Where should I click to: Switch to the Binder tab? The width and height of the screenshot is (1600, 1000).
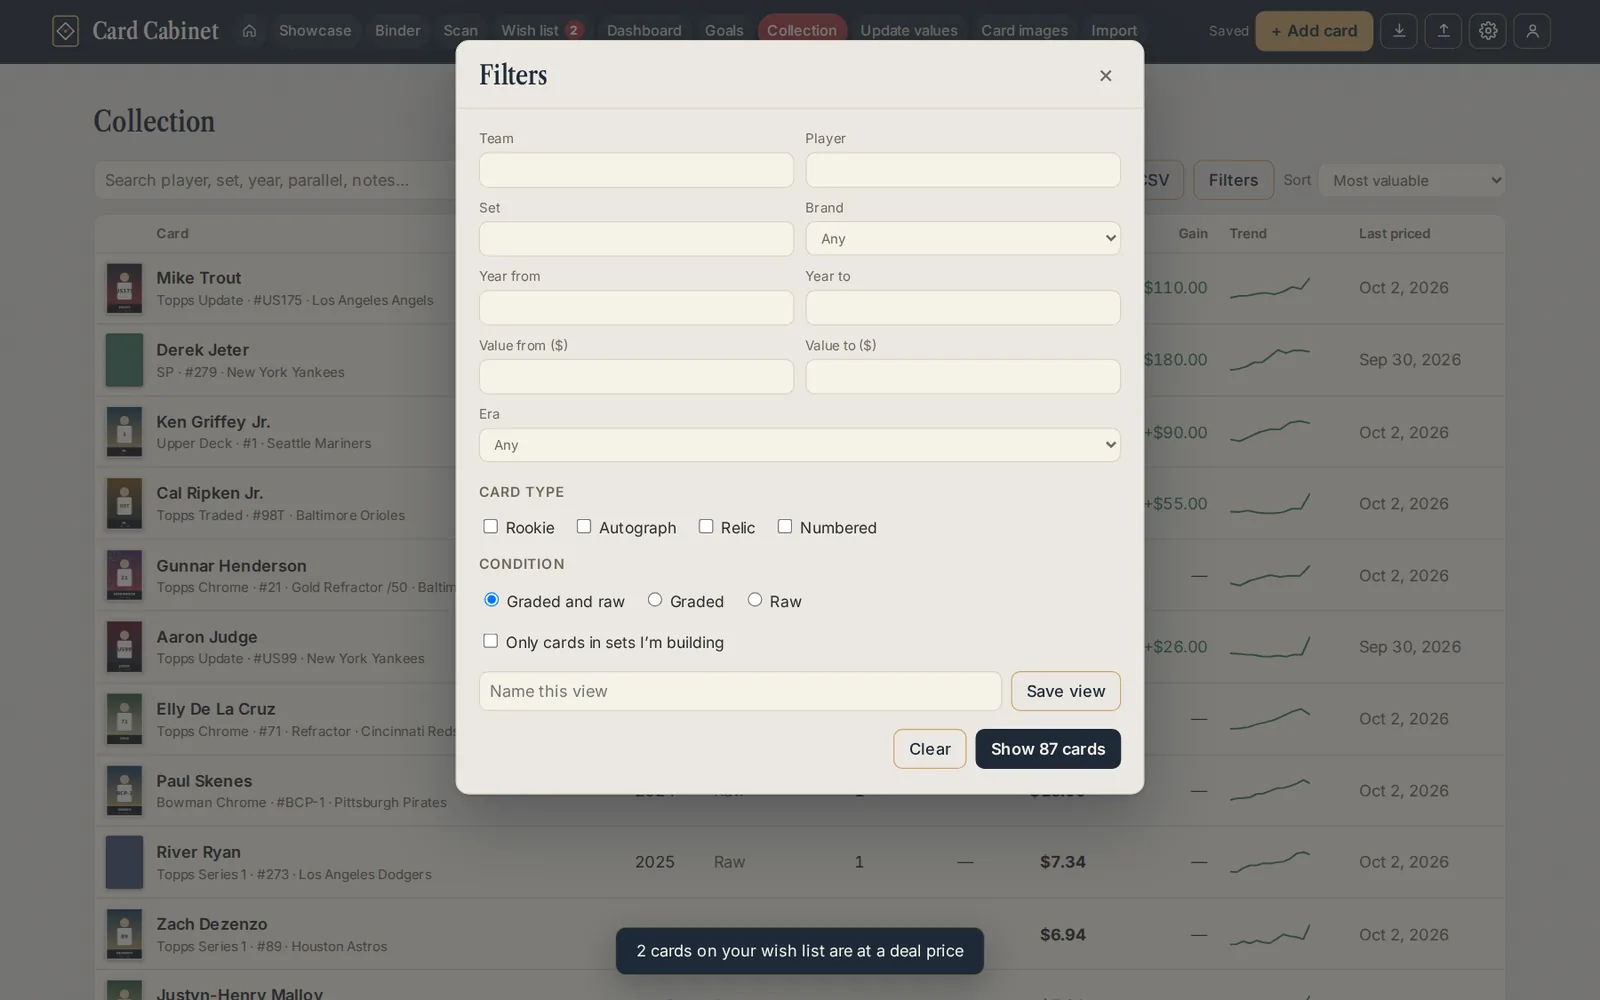click(x=398, y=31)
